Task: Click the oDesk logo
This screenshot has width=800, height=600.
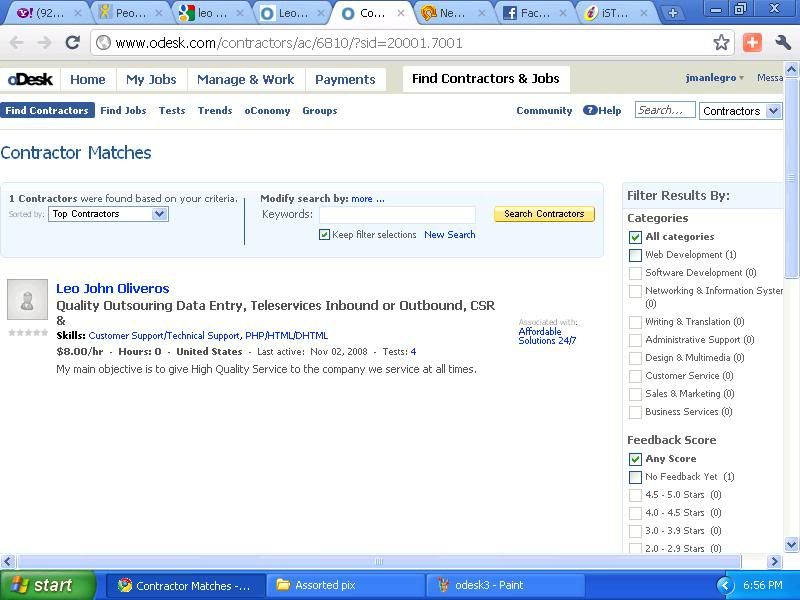Action: [30, 79]
